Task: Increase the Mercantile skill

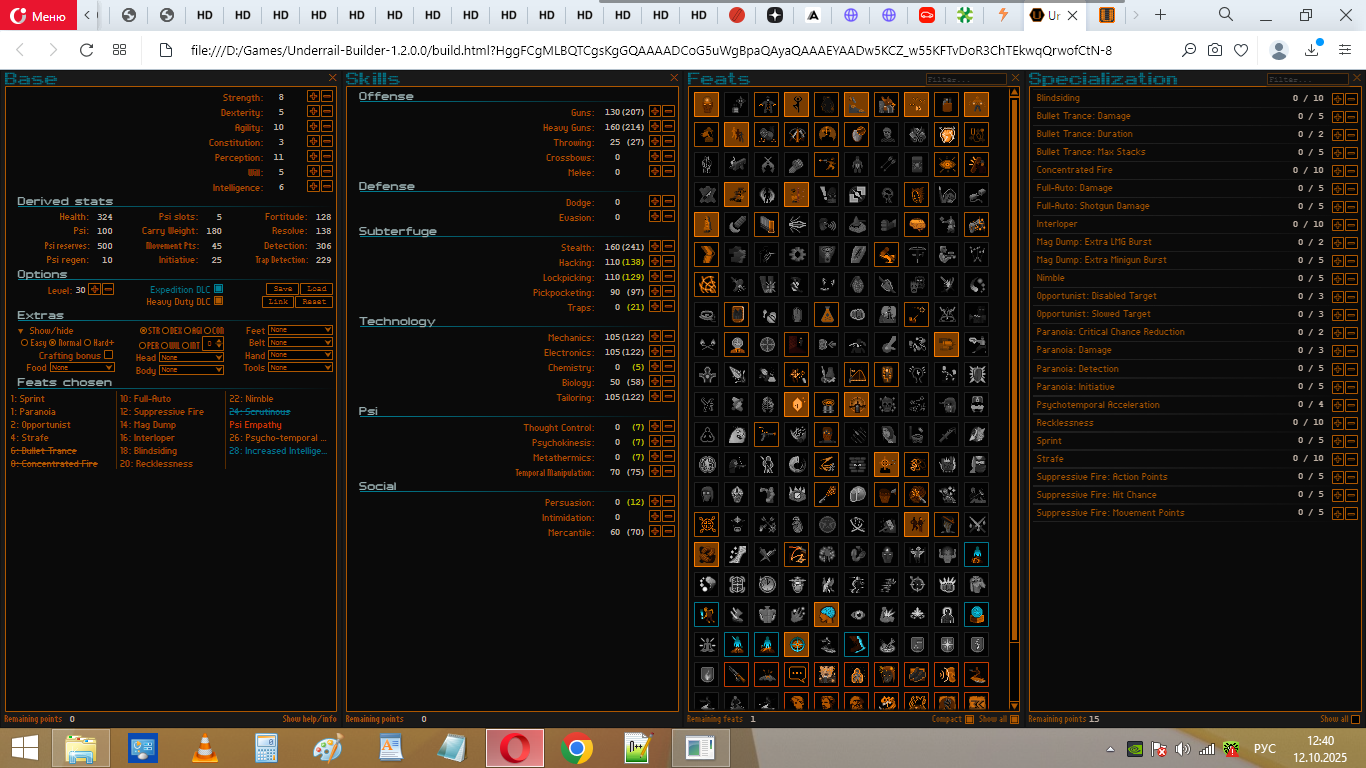Action: click(x=655, y=532)
